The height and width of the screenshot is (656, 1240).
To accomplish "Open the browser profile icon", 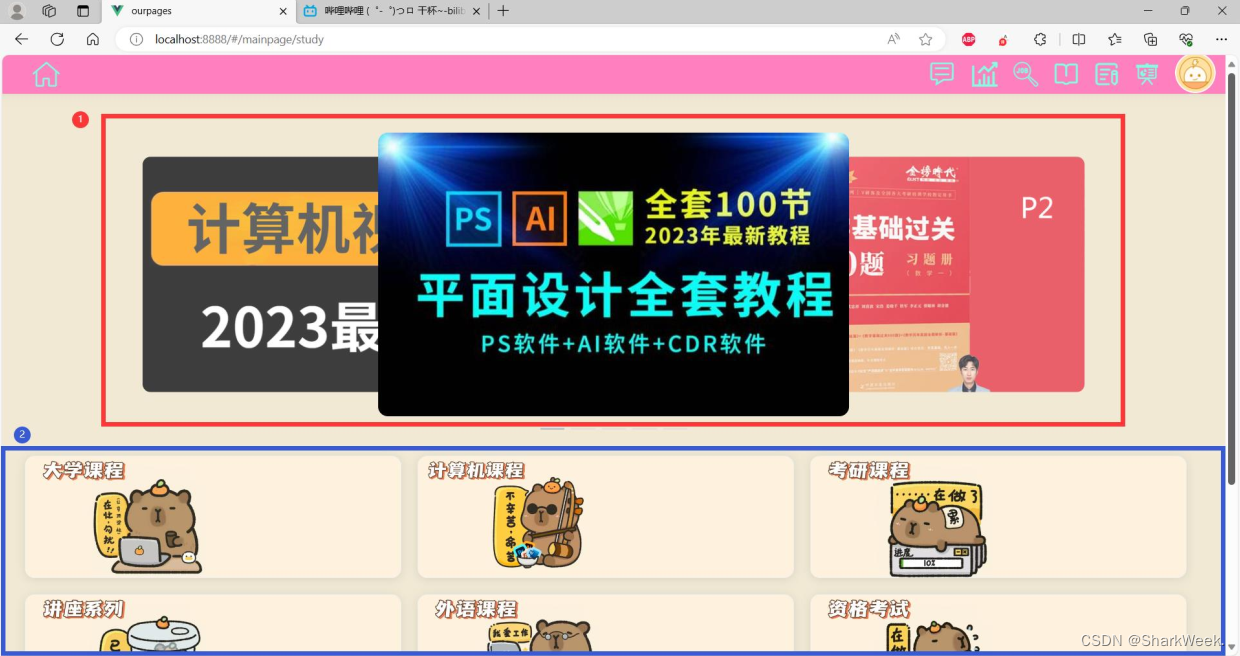I will pyautogui.click(x=17, y=11).
